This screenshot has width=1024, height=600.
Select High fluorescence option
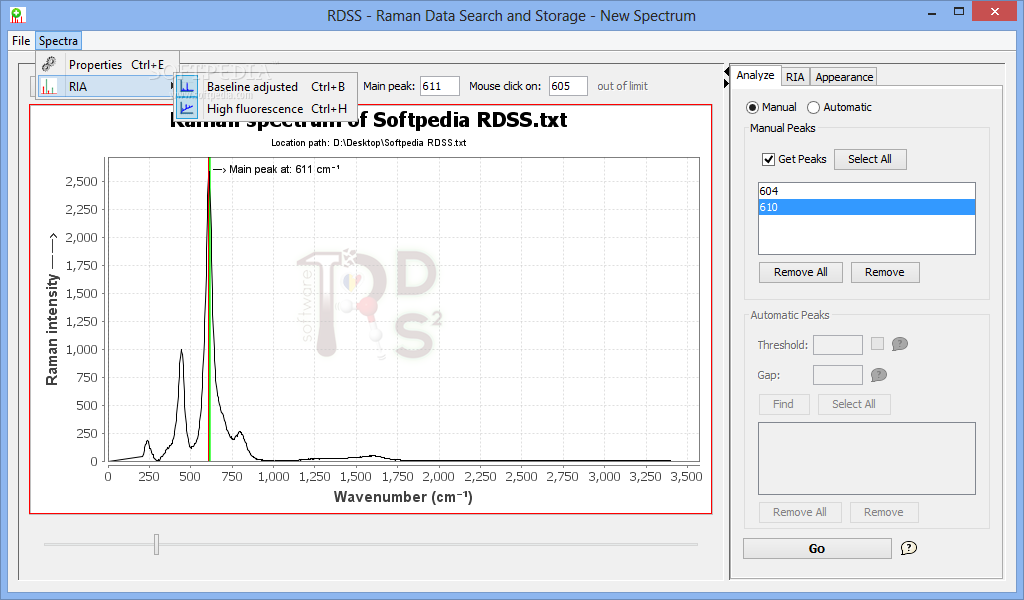266,109
